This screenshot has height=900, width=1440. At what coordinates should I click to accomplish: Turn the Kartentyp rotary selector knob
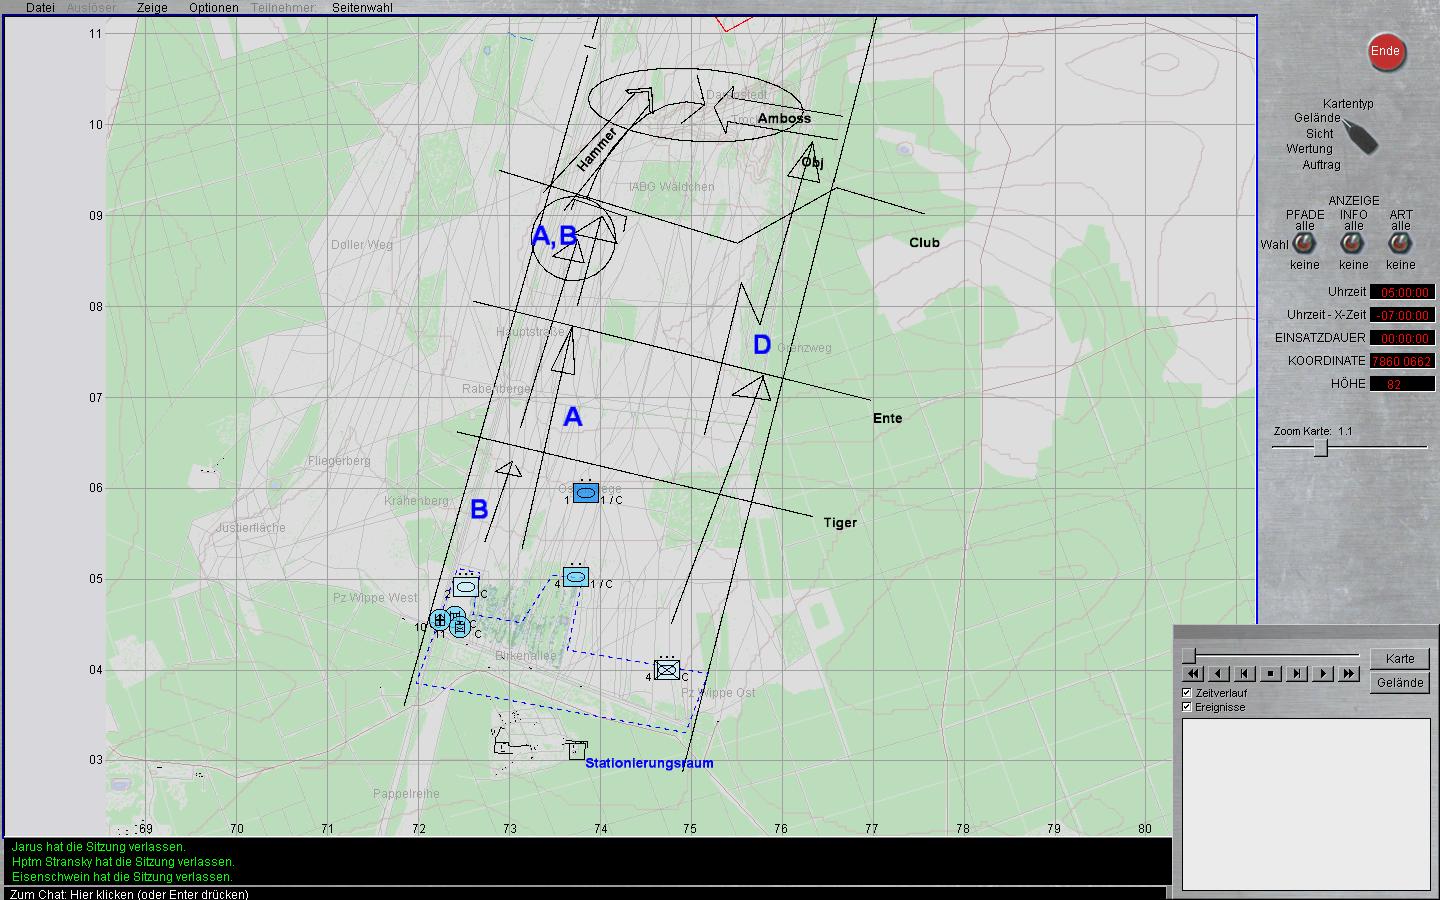(1360, 136)
